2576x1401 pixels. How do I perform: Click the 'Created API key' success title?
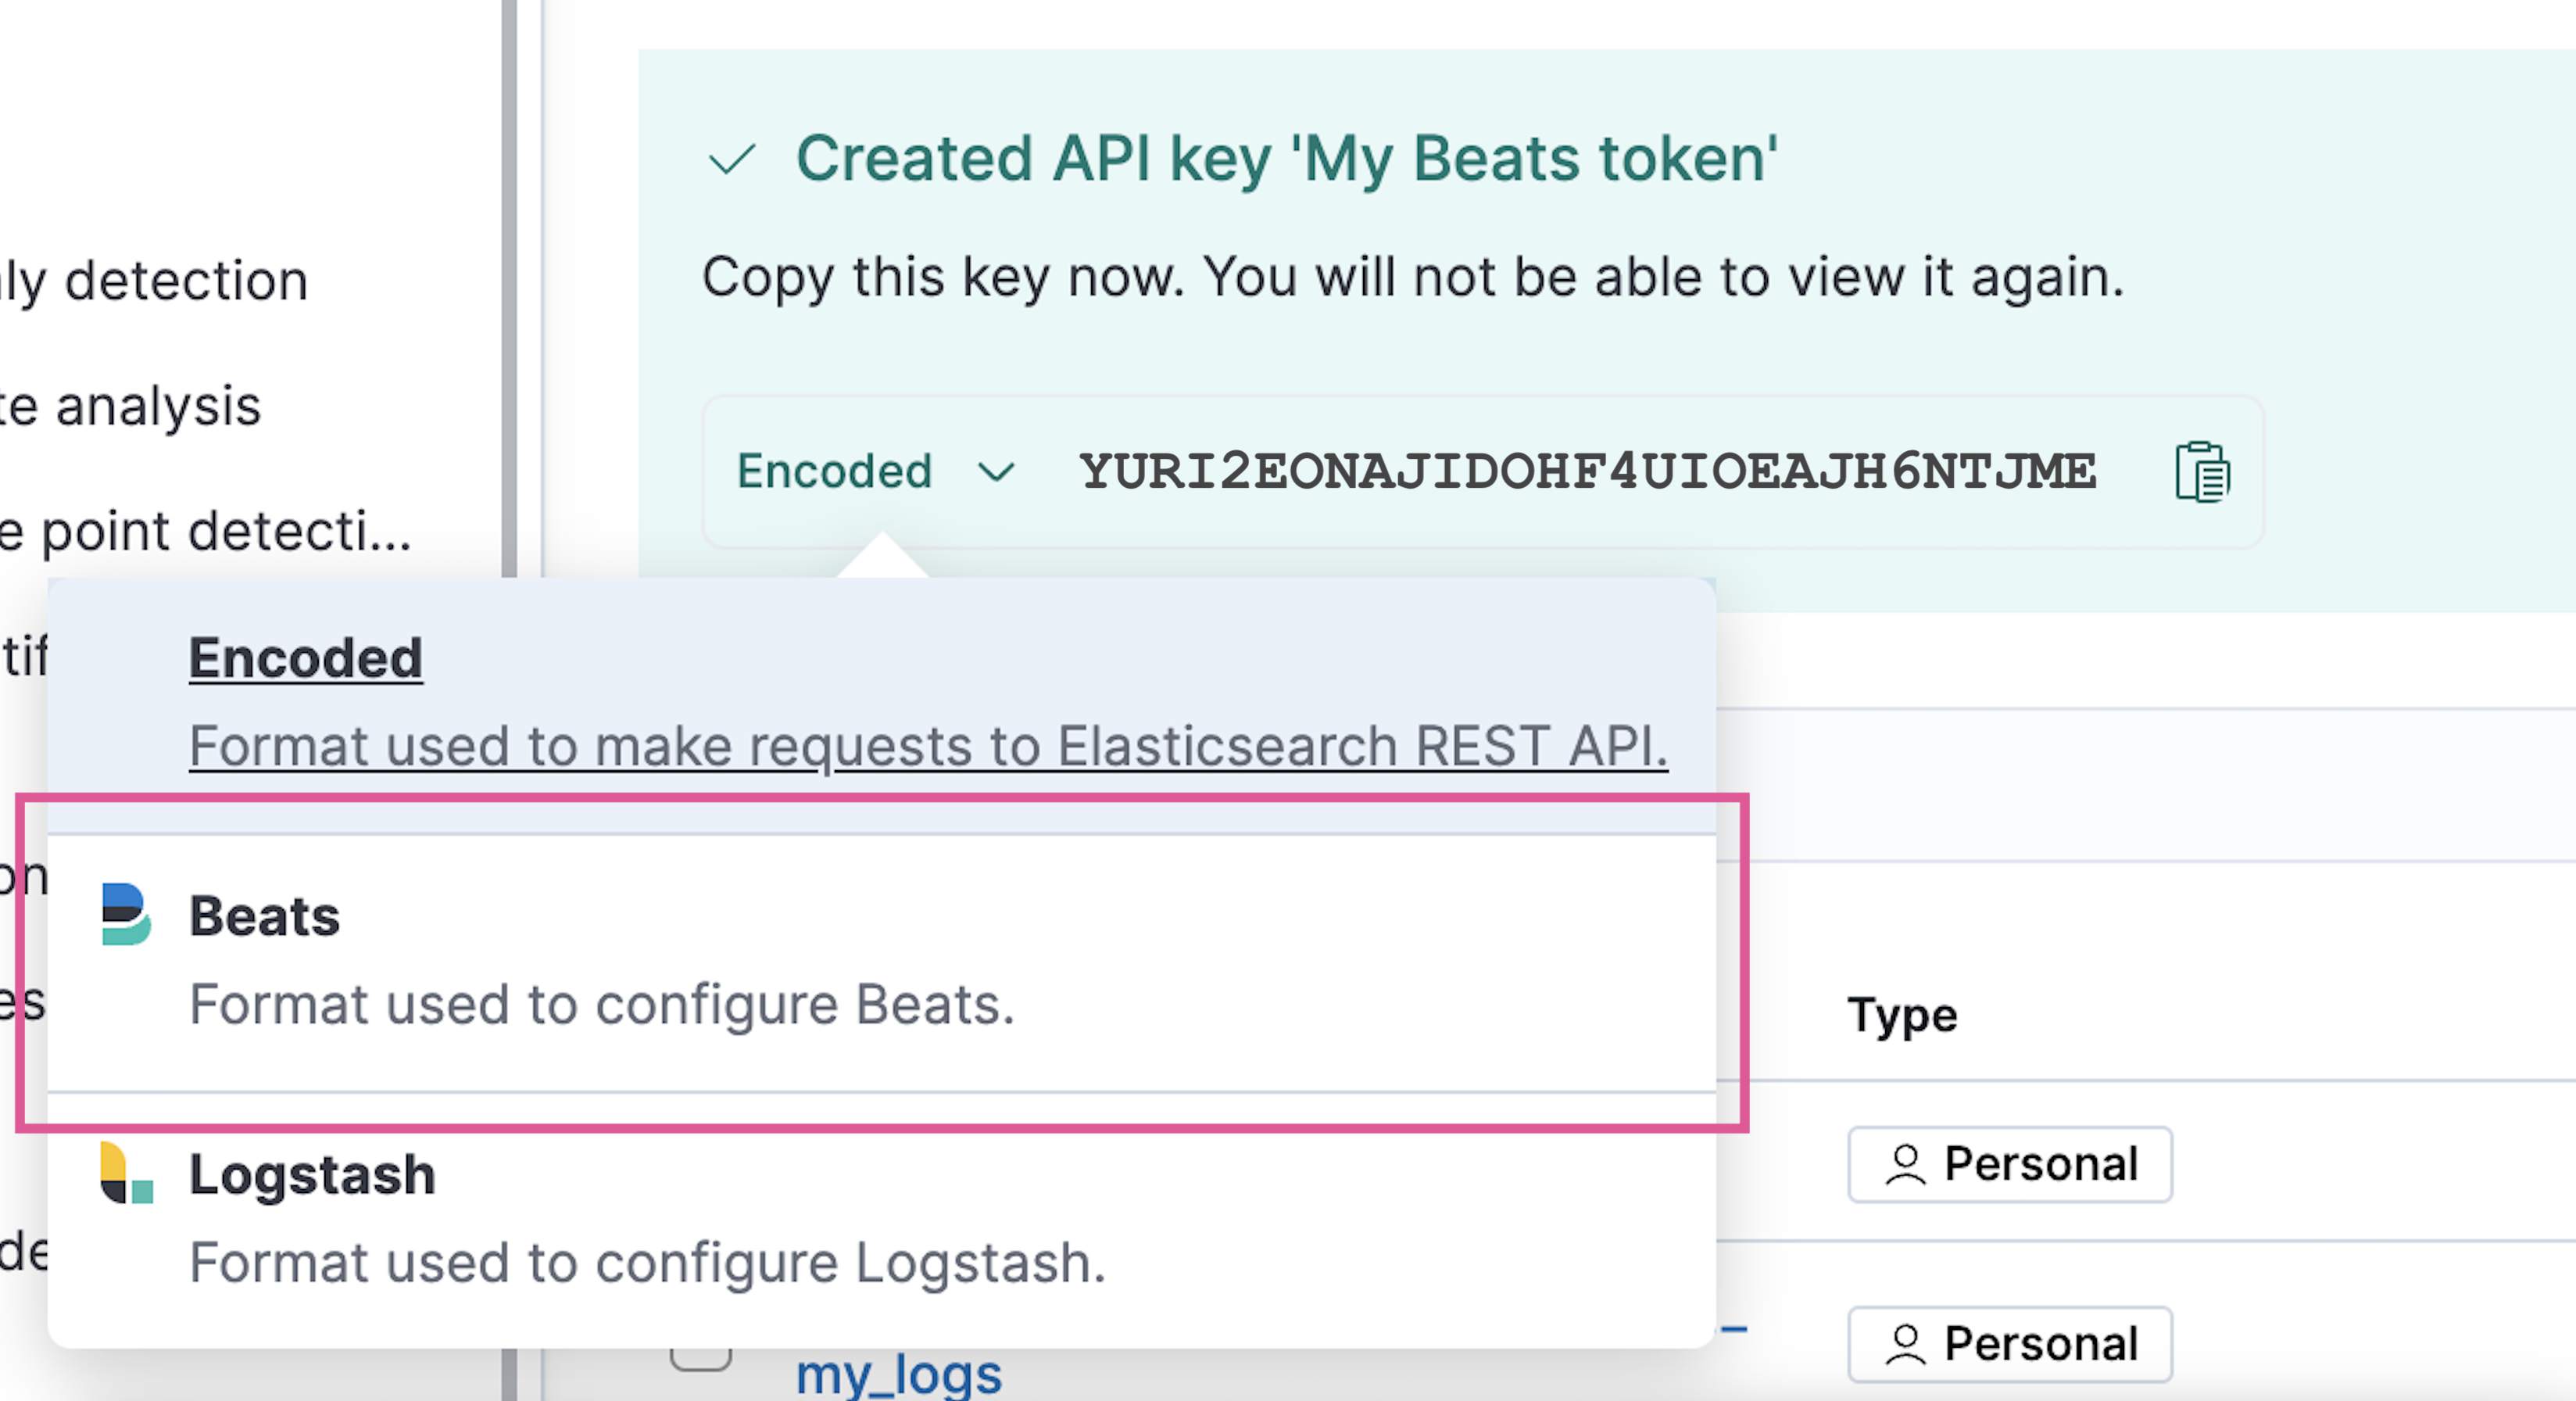pyautogui.click(x=1286, y=159)
